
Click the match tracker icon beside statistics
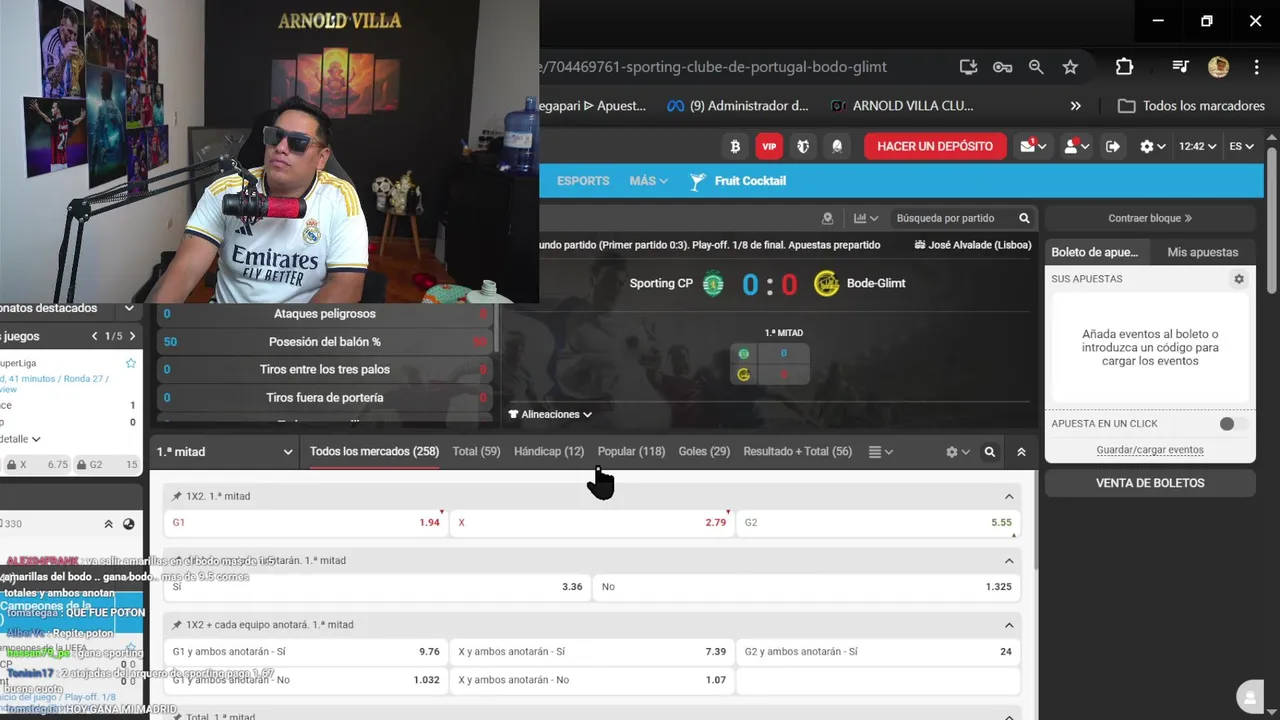(x=827, y=218)
